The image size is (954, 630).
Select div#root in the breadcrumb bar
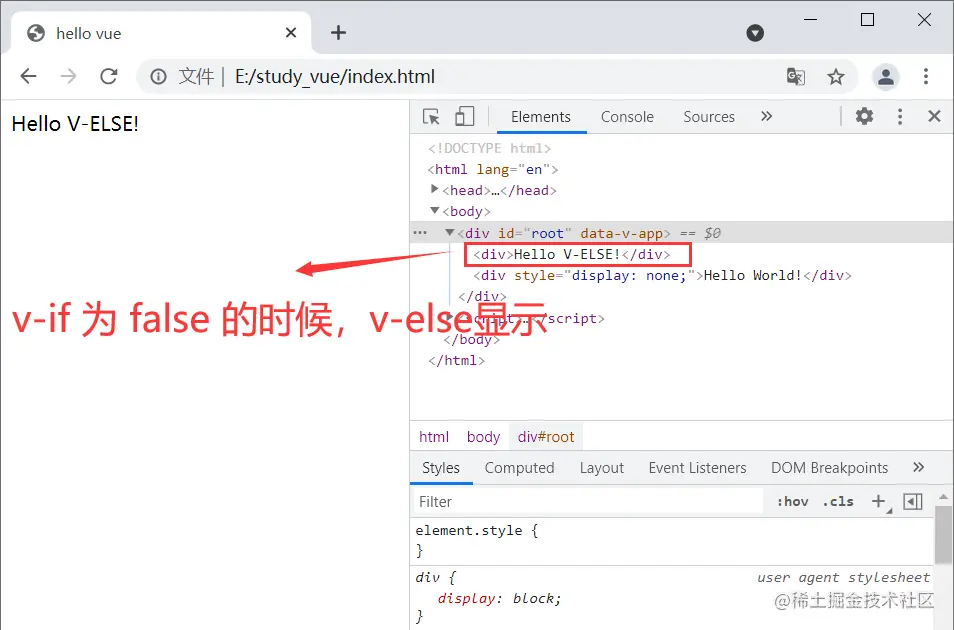(x=545, y=436)
